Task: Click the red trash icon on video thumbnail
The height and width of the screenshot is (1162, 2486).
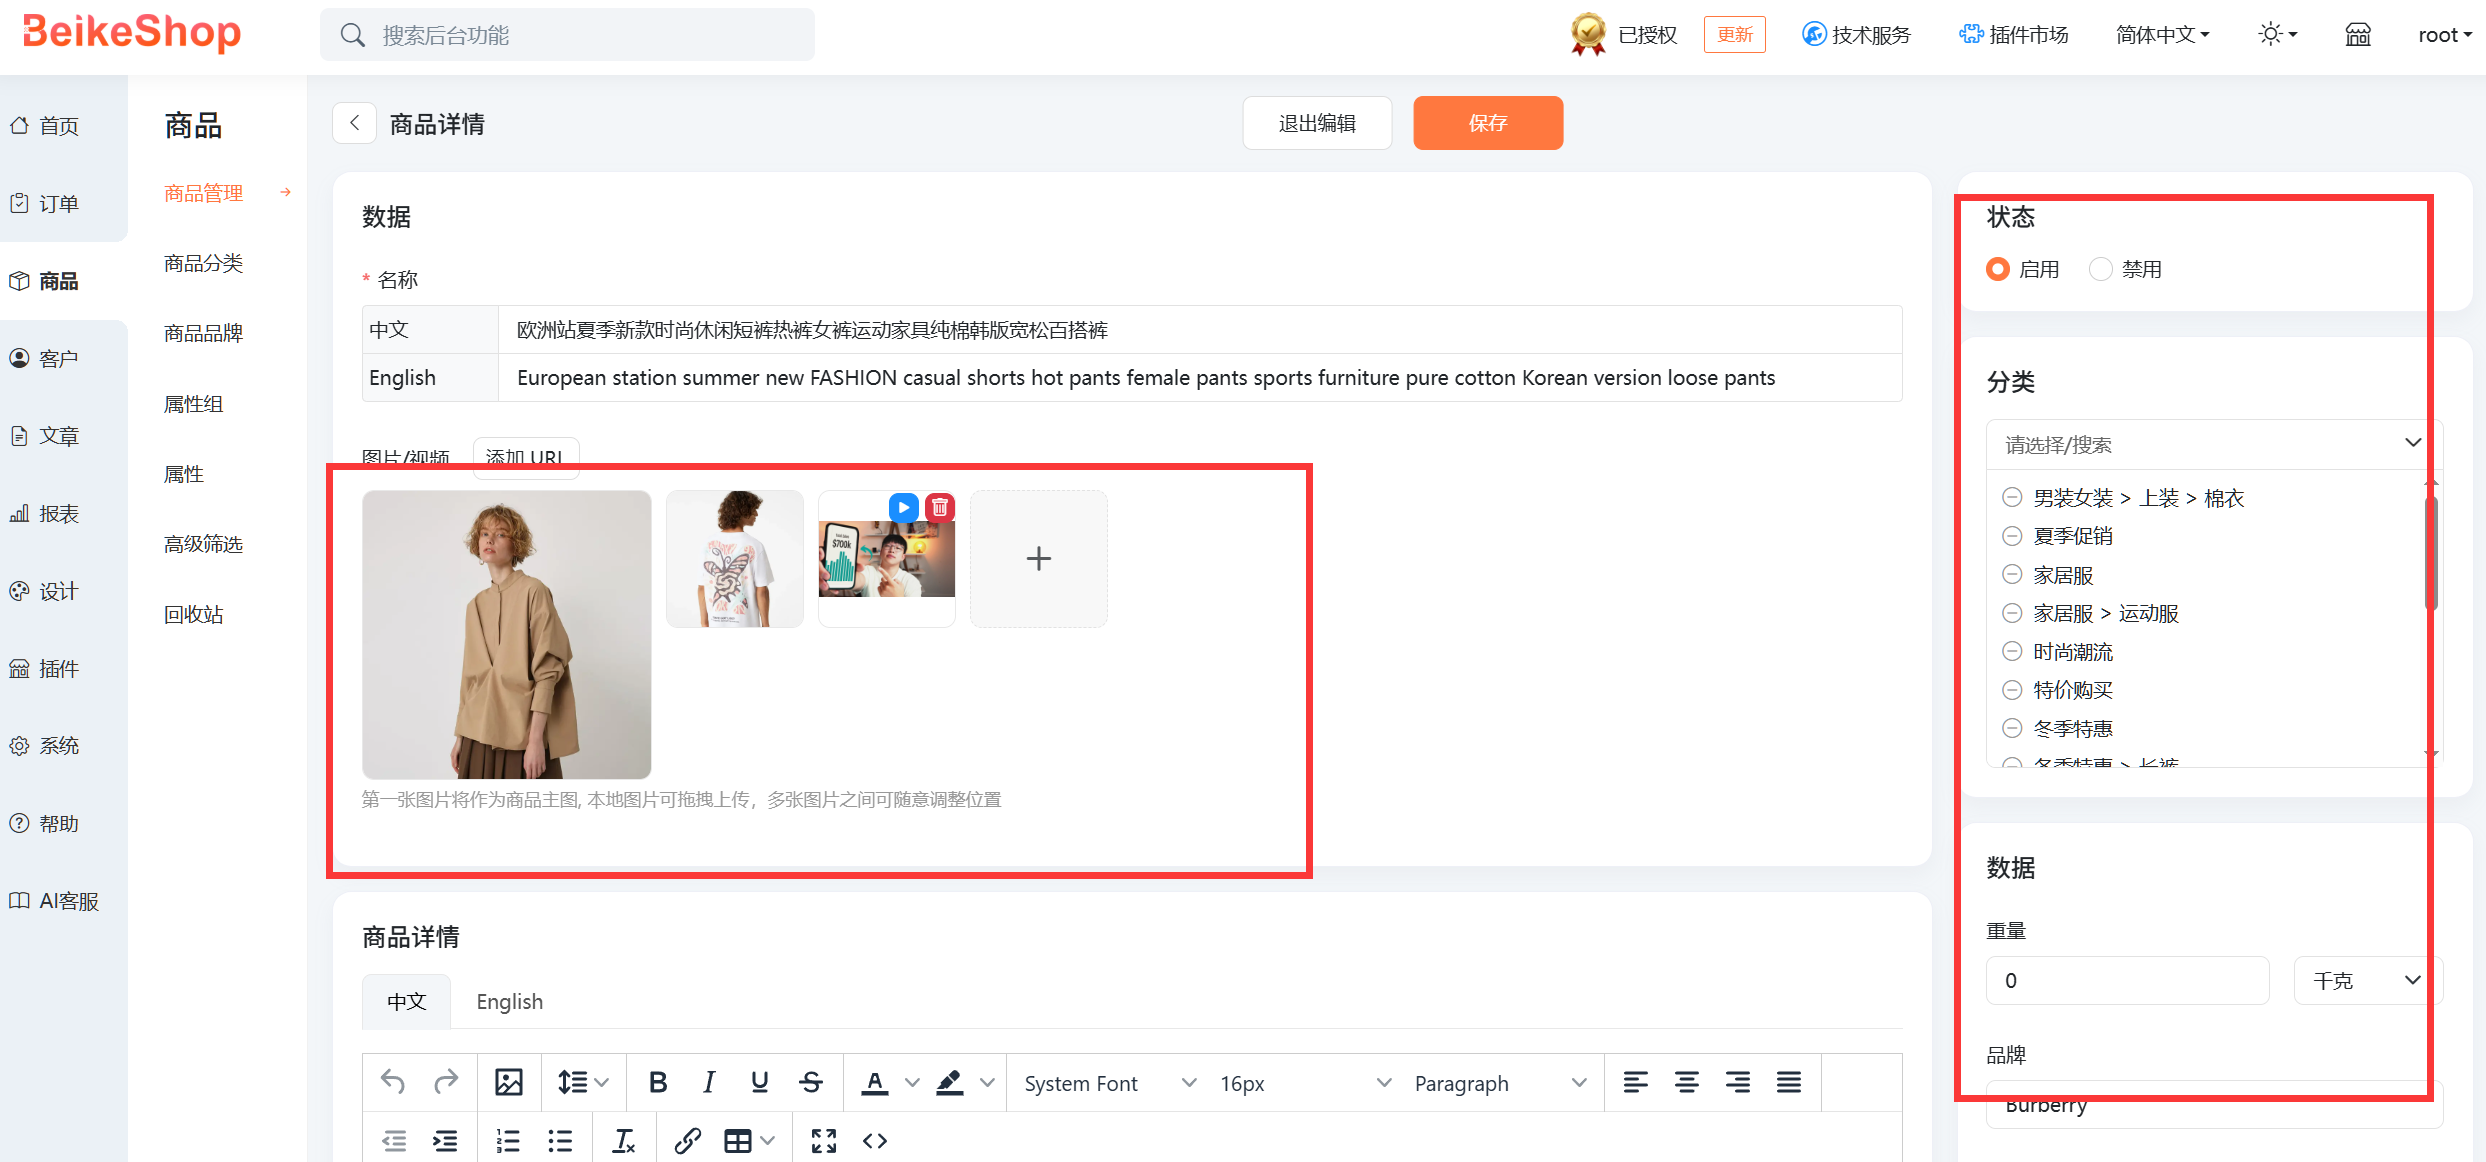Action: pos(940,508)
